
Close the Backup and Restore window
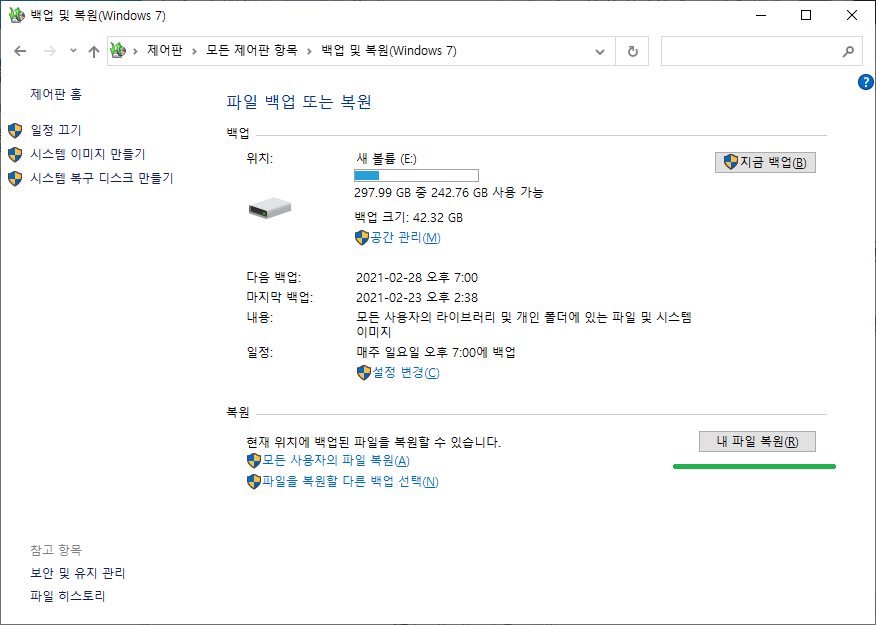[x=852, y=15]
